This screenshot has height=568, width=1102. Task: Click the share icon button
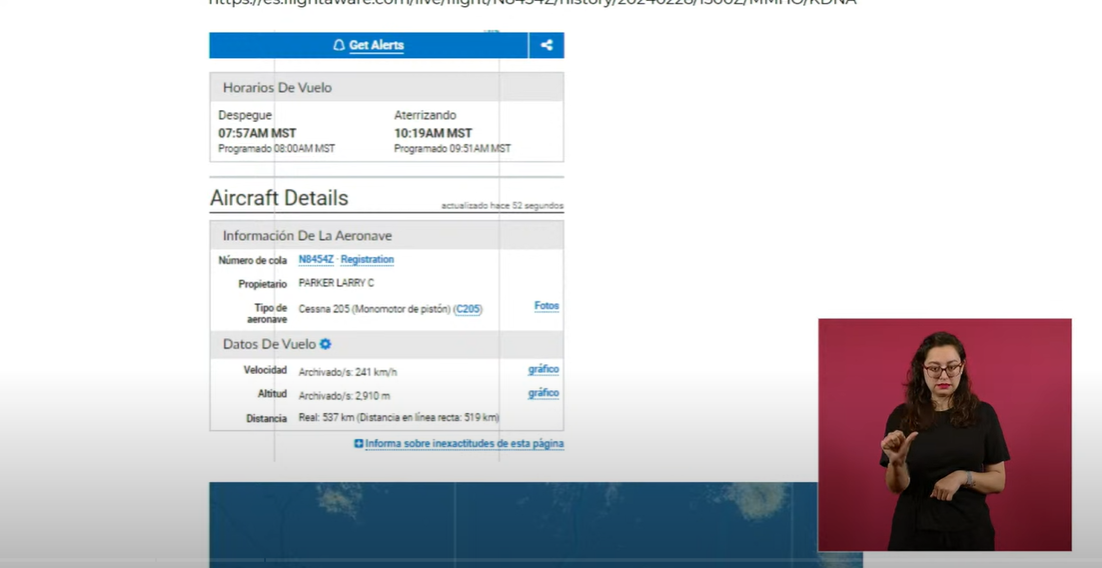pyautogui.click(x=546, y=45)
